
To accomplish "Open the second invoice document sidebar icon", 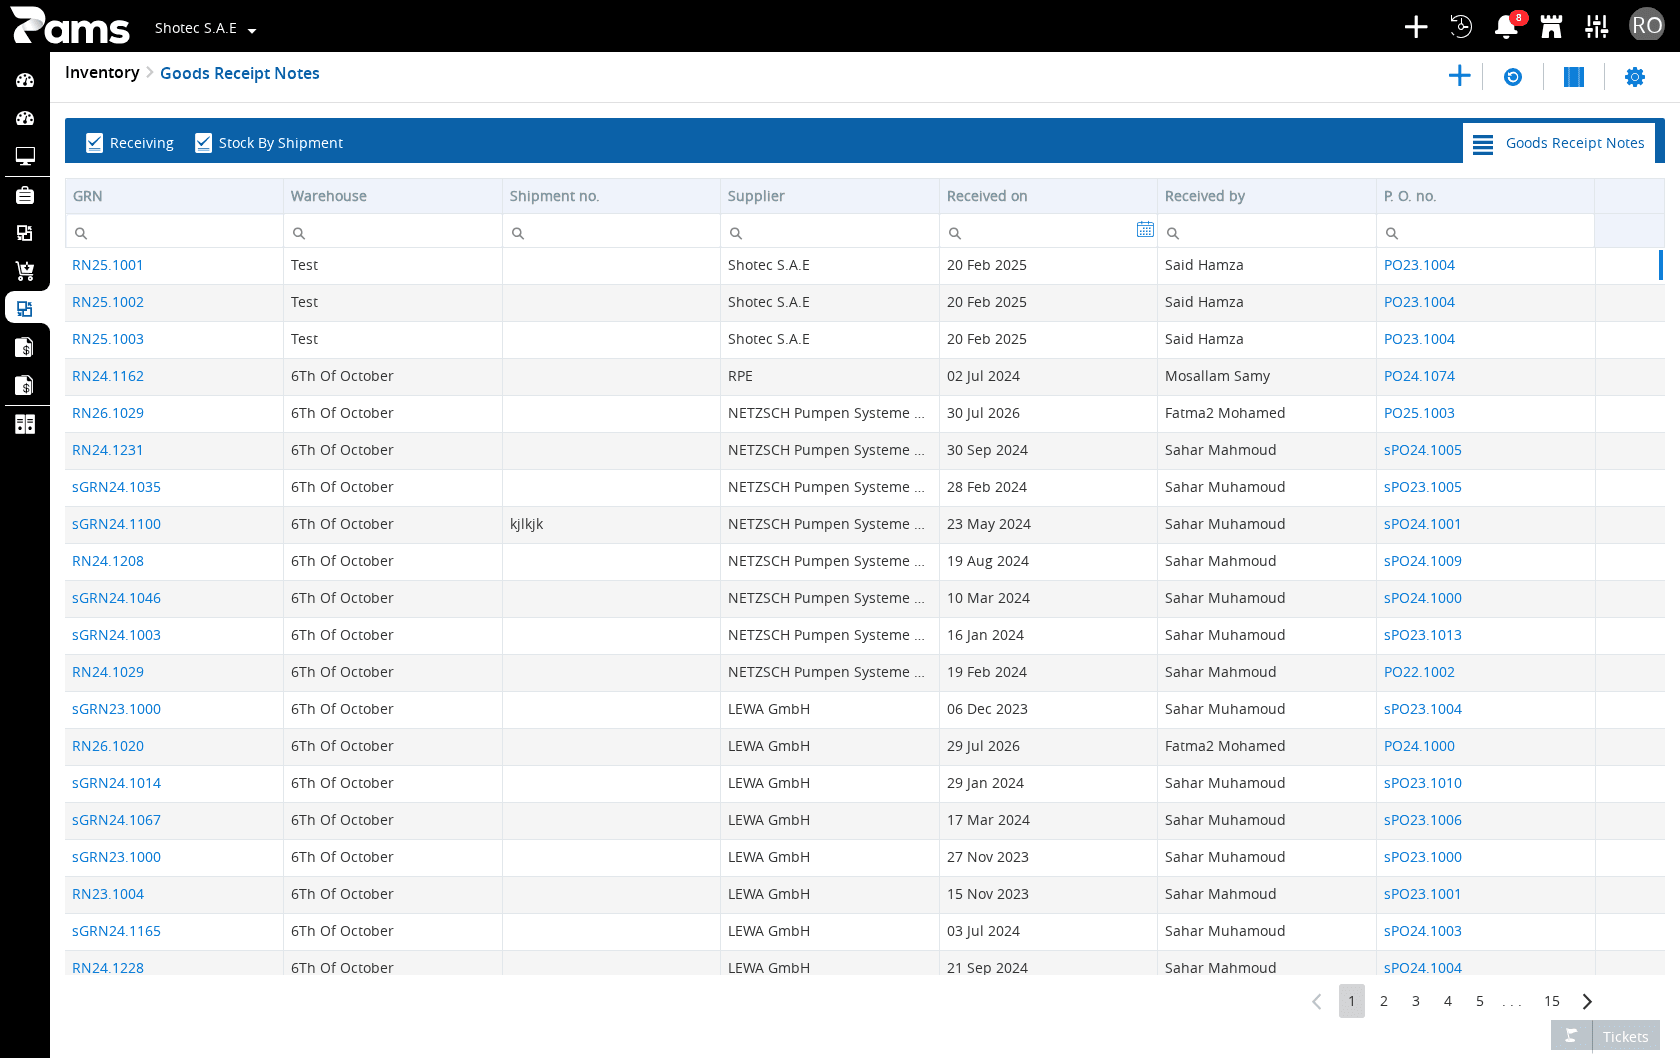I will point(25,385).
